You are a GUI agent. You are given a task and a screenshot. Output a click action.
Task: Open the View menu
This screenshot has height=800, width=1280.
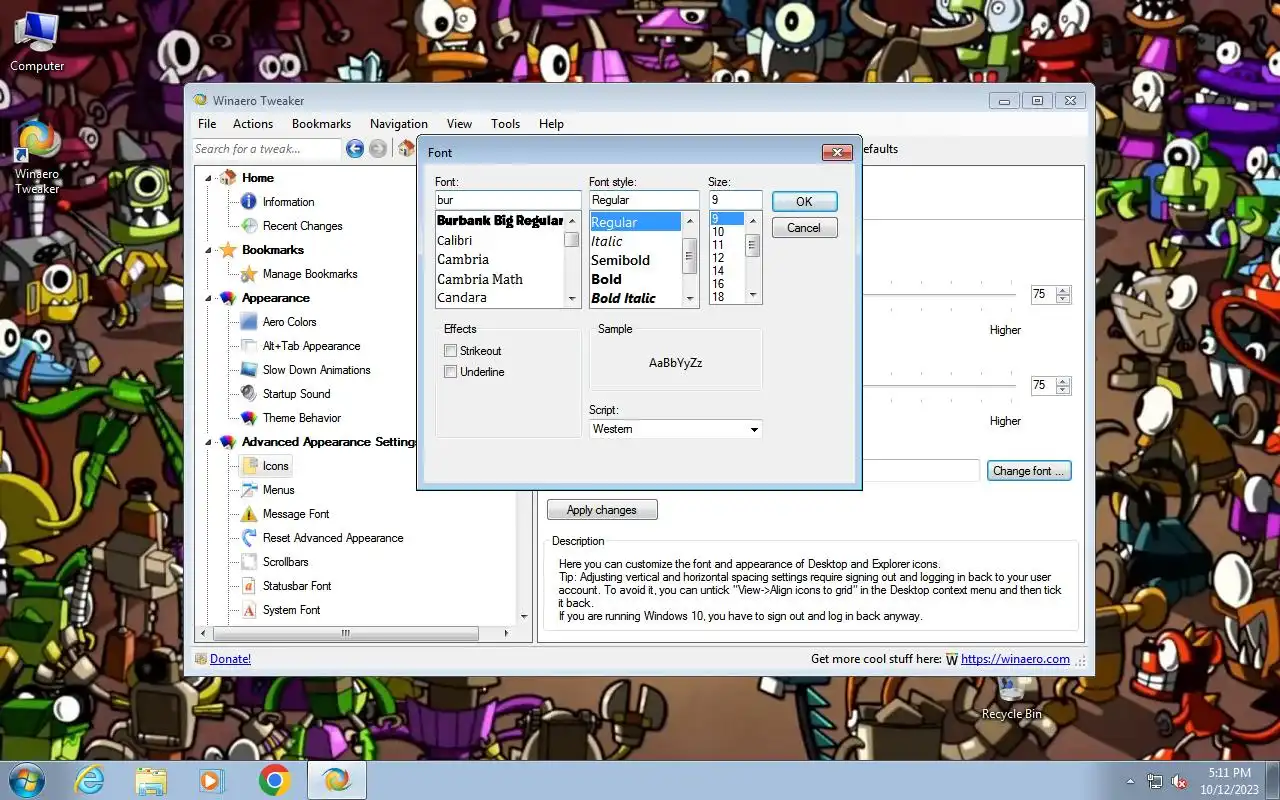(459, 124)
